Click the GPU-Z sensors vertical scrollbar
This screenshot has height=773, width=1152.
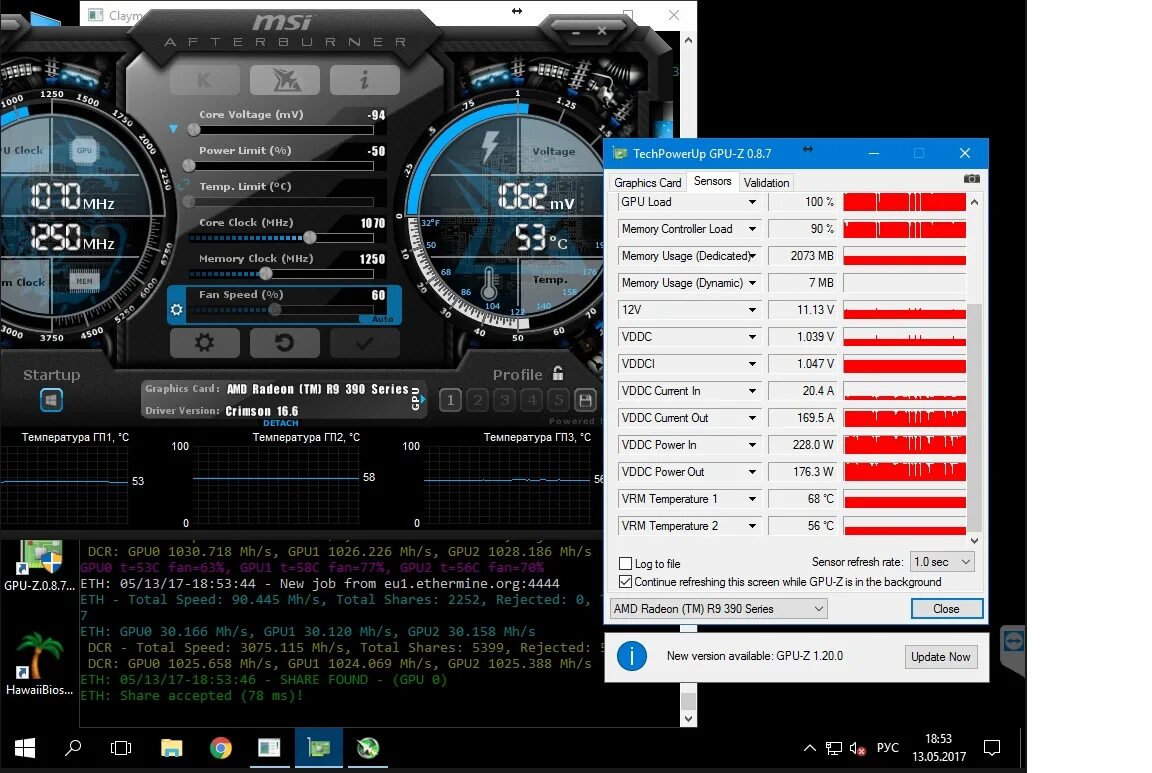[974, 417]
